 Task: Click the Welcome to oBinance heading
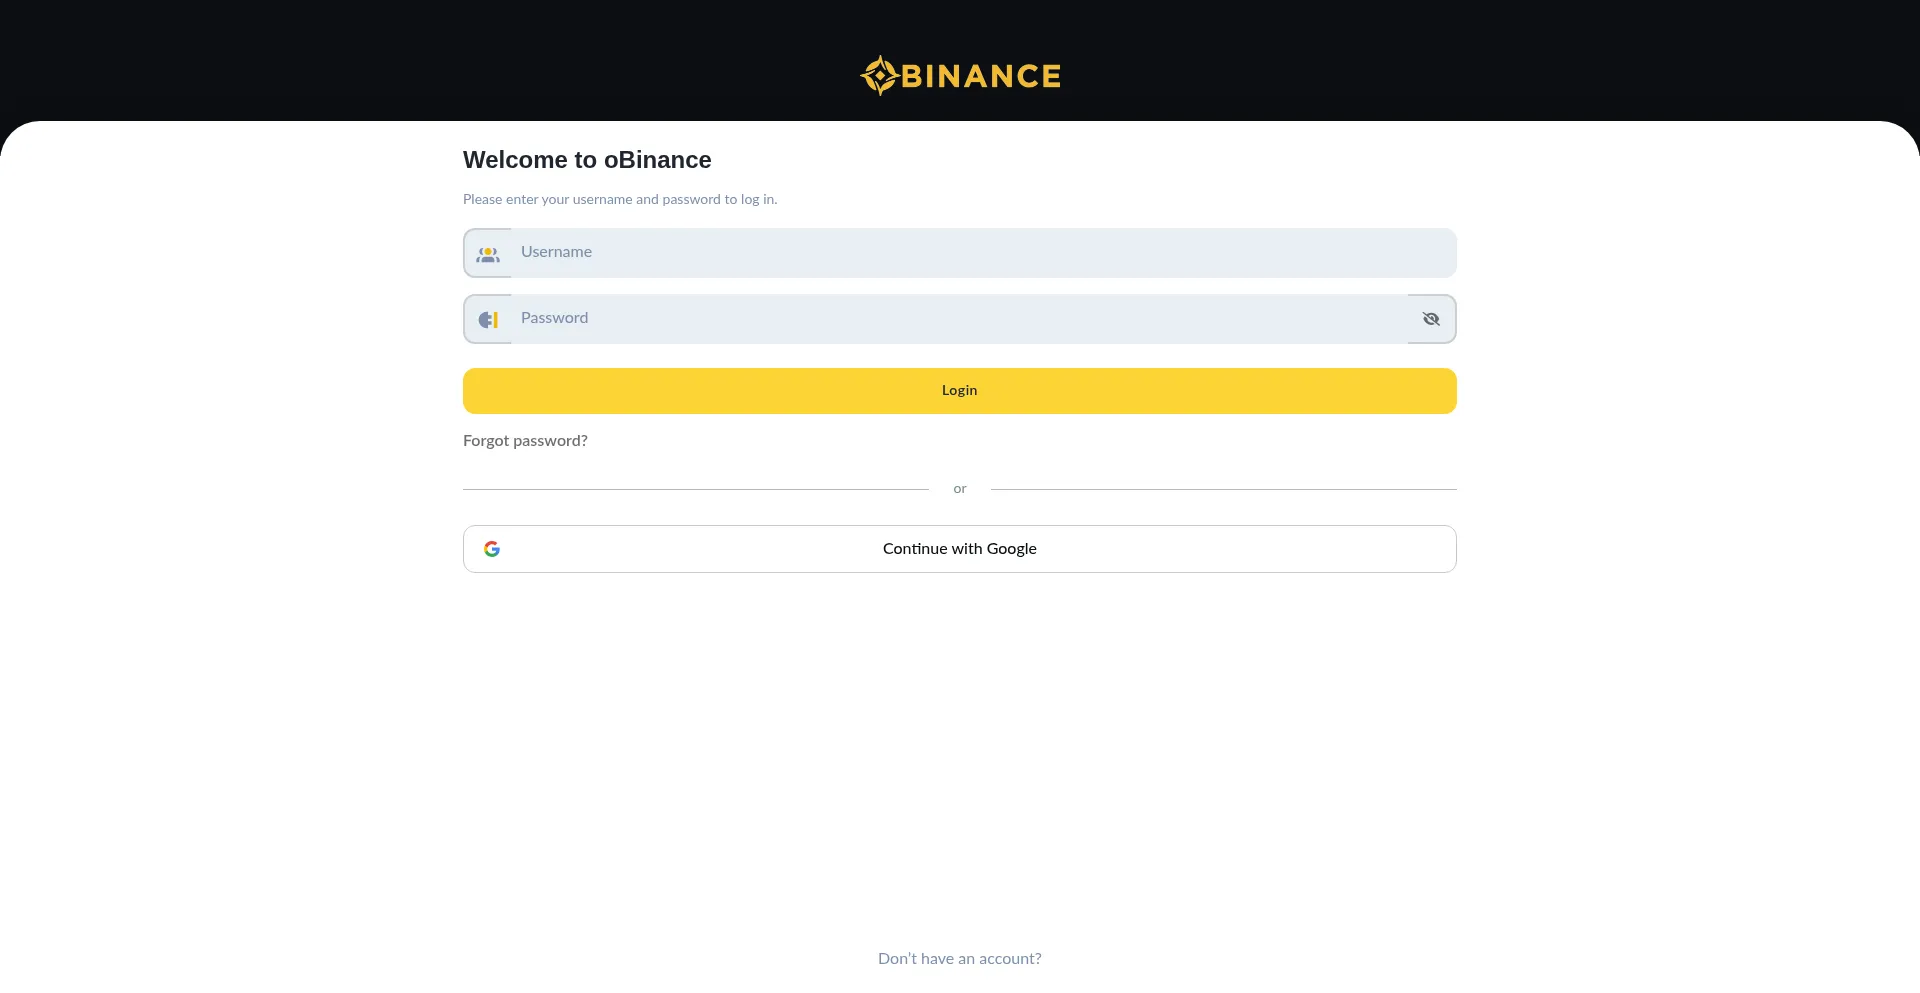point(586,160)
